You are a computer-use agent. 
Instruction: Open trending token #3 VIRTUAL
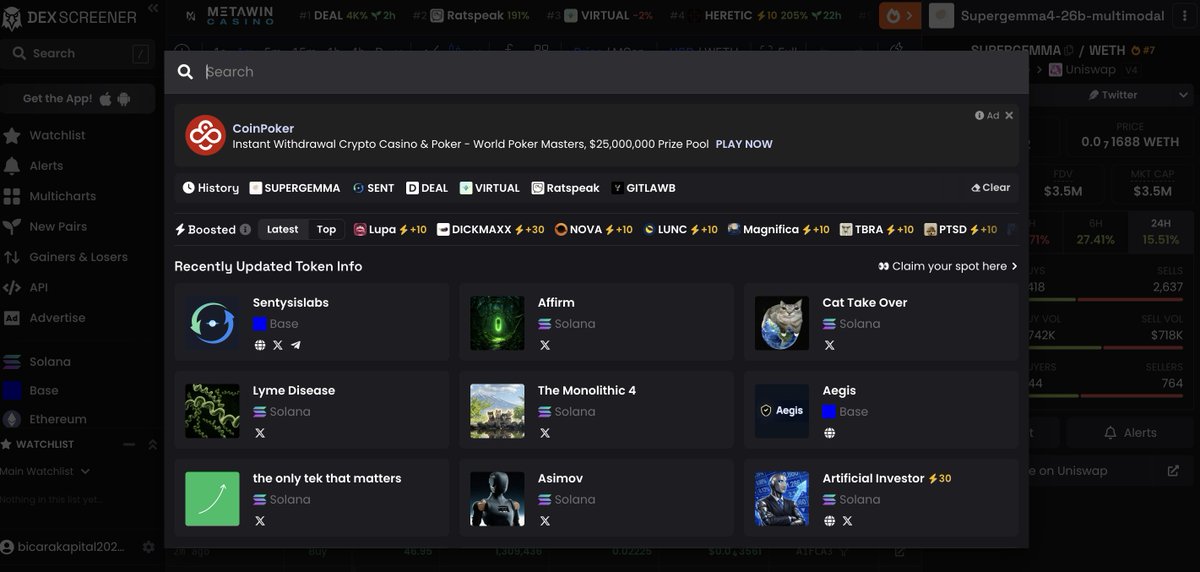point(599,16)
